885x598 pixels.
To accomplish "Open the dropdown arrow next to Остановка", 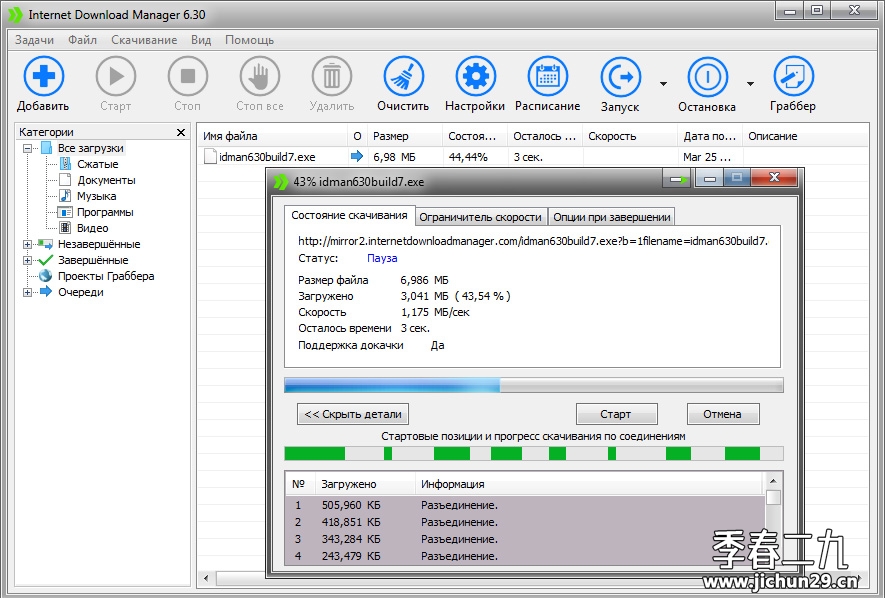I will click(750, 83).
